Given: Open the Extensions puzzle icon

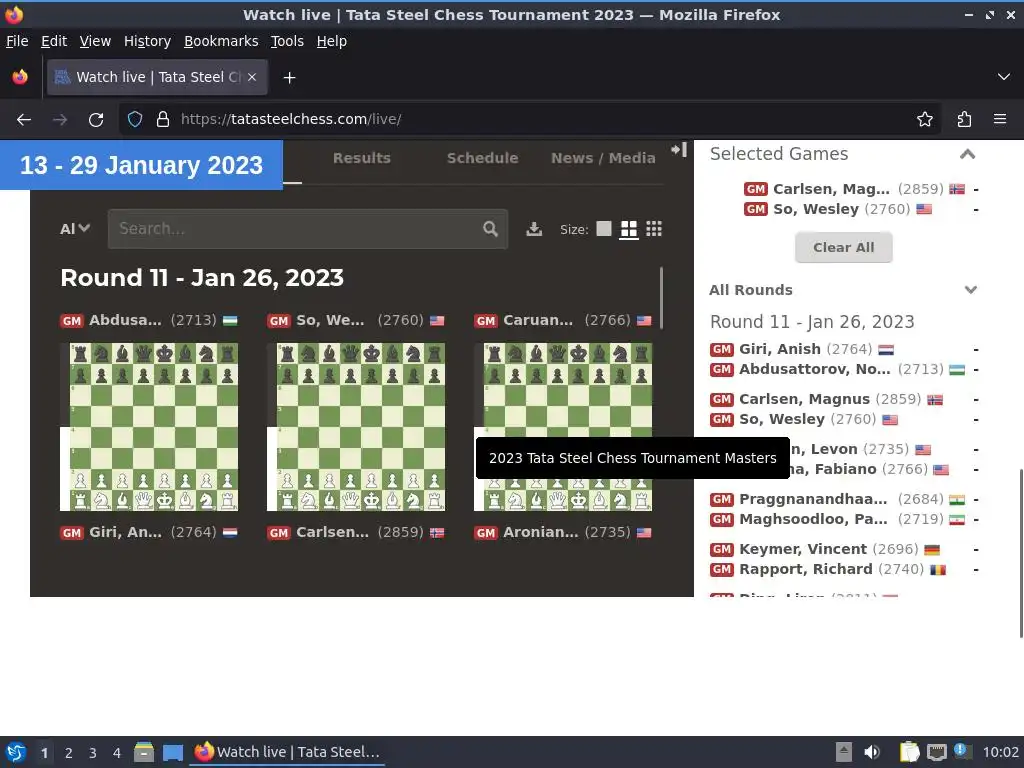Looking at the screenshot, I should pos(964,119).
